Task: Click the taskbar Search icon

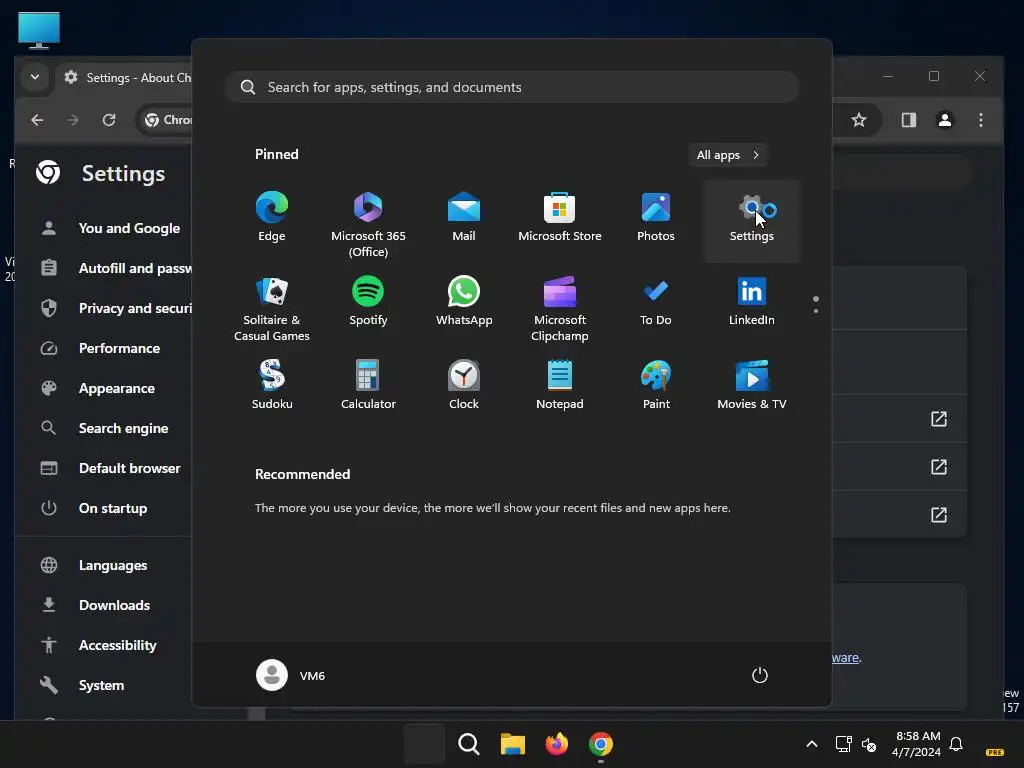Action: point(468,744)
